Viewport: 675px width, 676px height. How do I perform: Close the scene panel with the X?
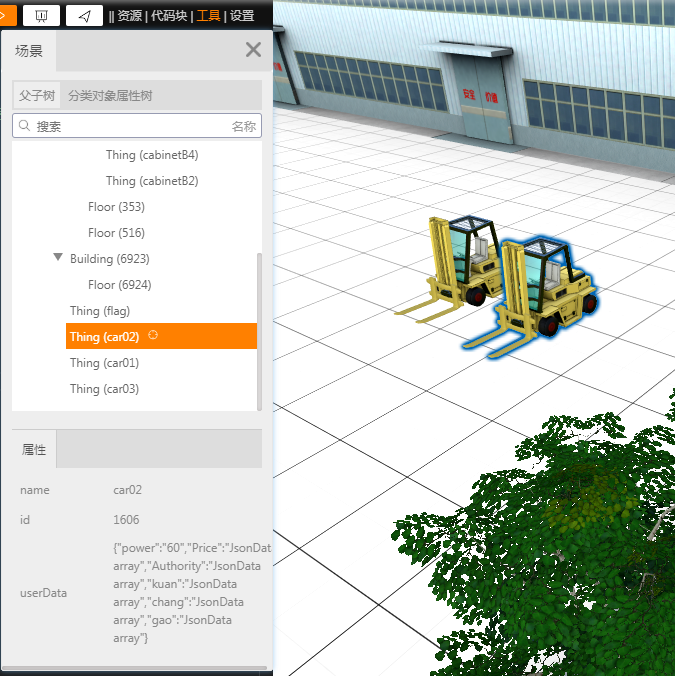[253, 50]
